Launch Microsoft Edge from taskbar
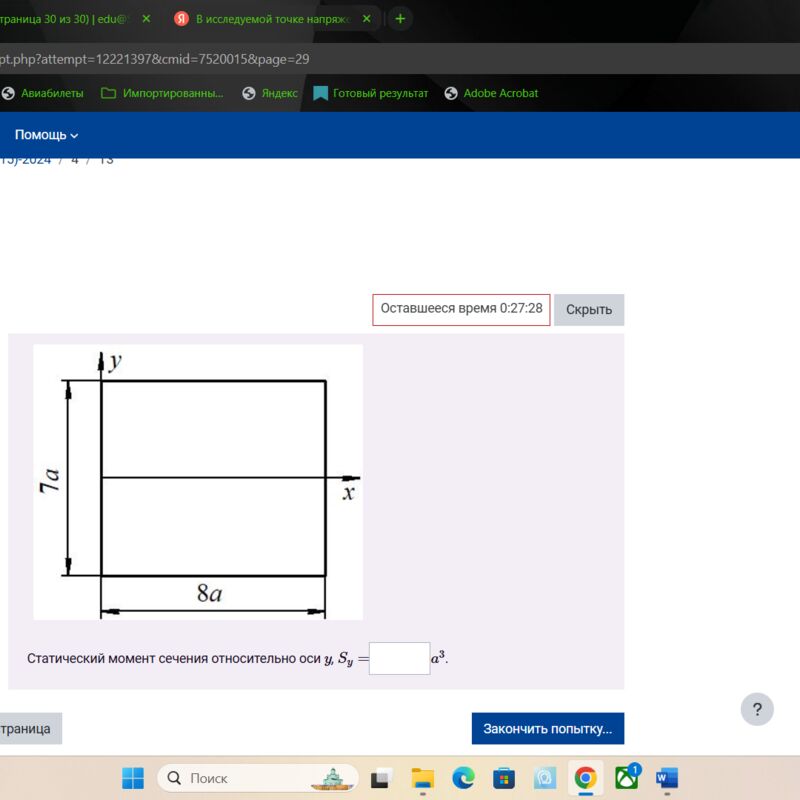The image size is (800, 800). (463, 778)
